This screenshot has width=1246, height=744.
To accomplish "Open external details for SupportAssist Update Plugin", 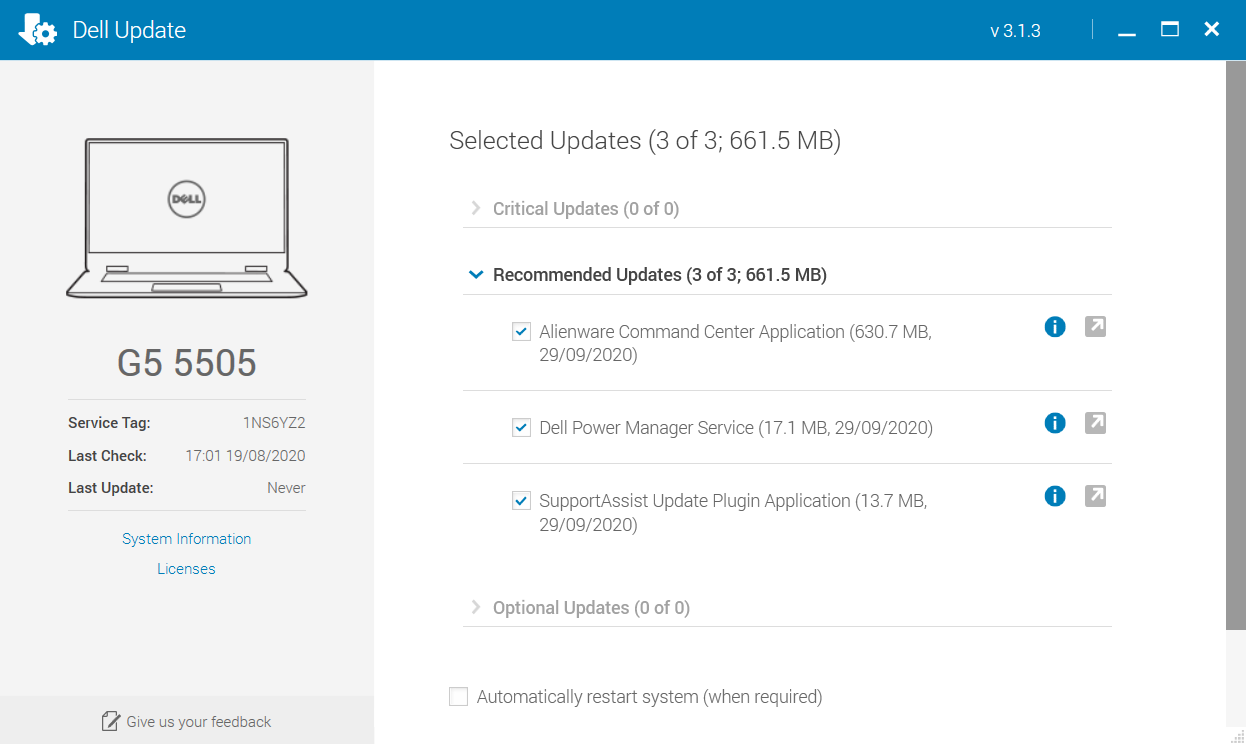I will click(x=1095, y=496).
